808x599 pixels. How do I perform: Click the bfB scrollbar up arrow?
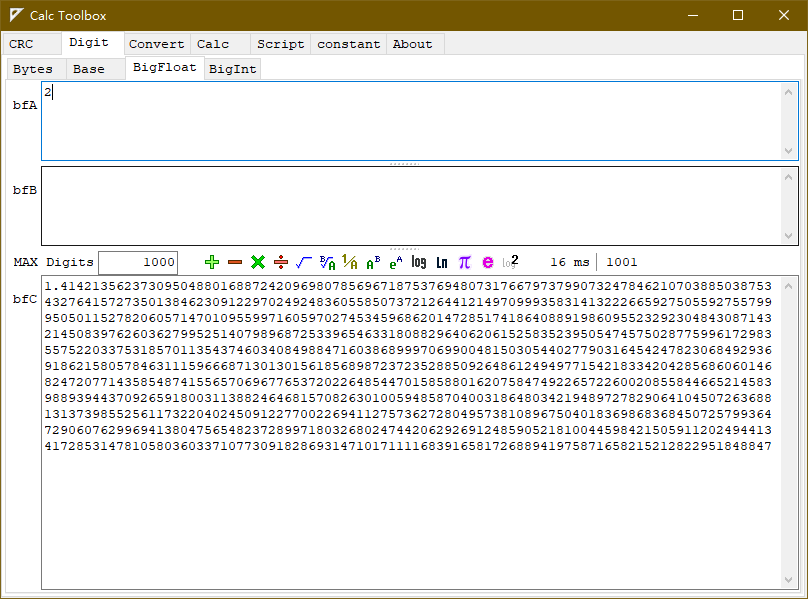pyautogui.click(x=788, y=177)
